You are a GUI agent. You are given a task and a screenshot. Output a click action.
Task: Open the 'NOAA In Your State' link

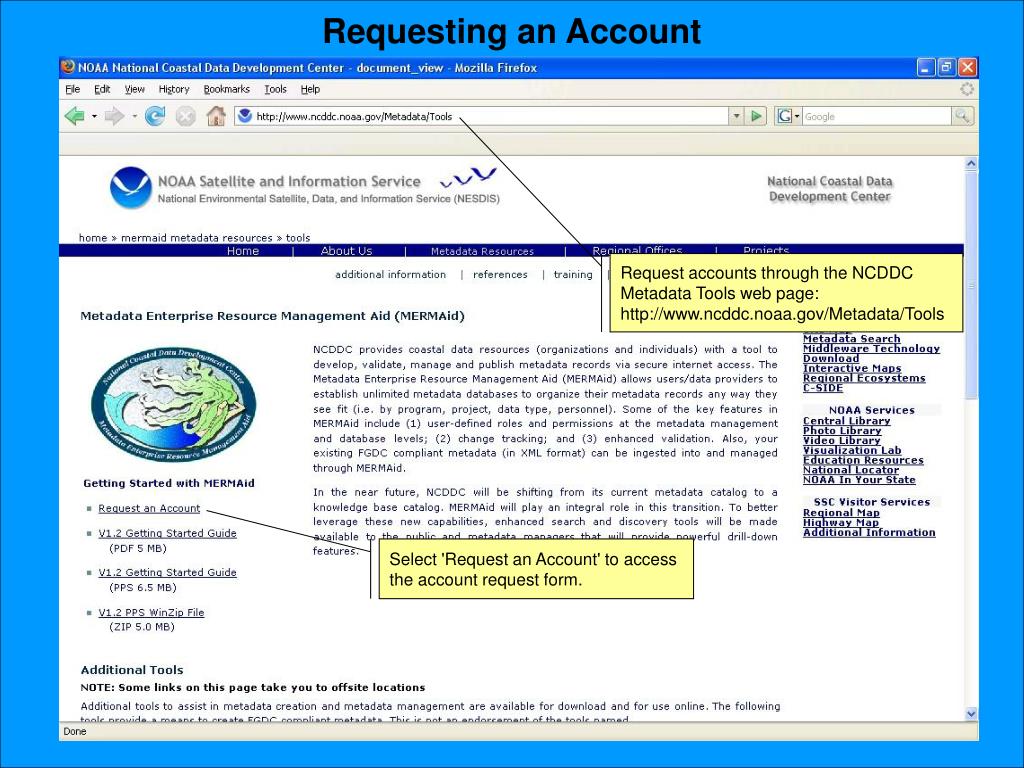(859, 479)
